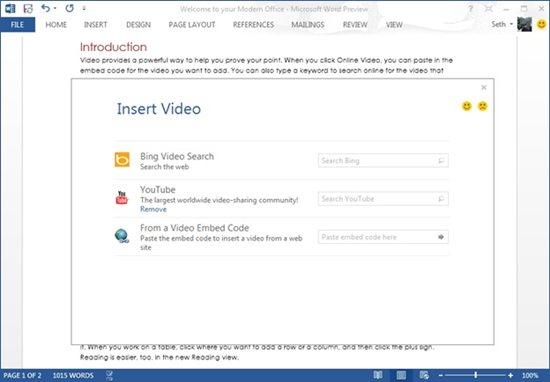Screen dimensions: 550x382
Task: Click the Bing Video Search label
Action: point(177,156)
